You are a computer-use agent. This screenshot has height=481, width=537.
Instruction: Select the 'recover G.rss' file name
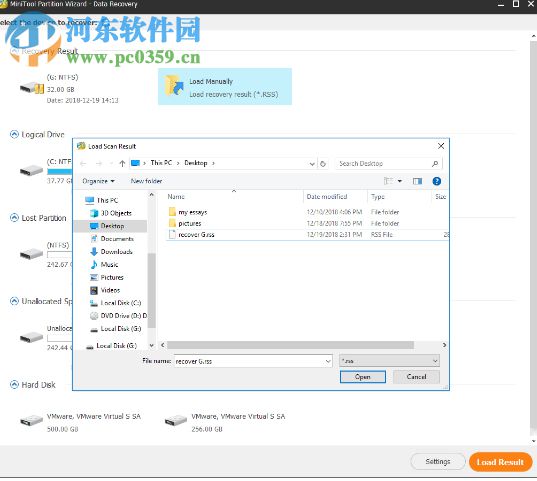click(196, 235)
